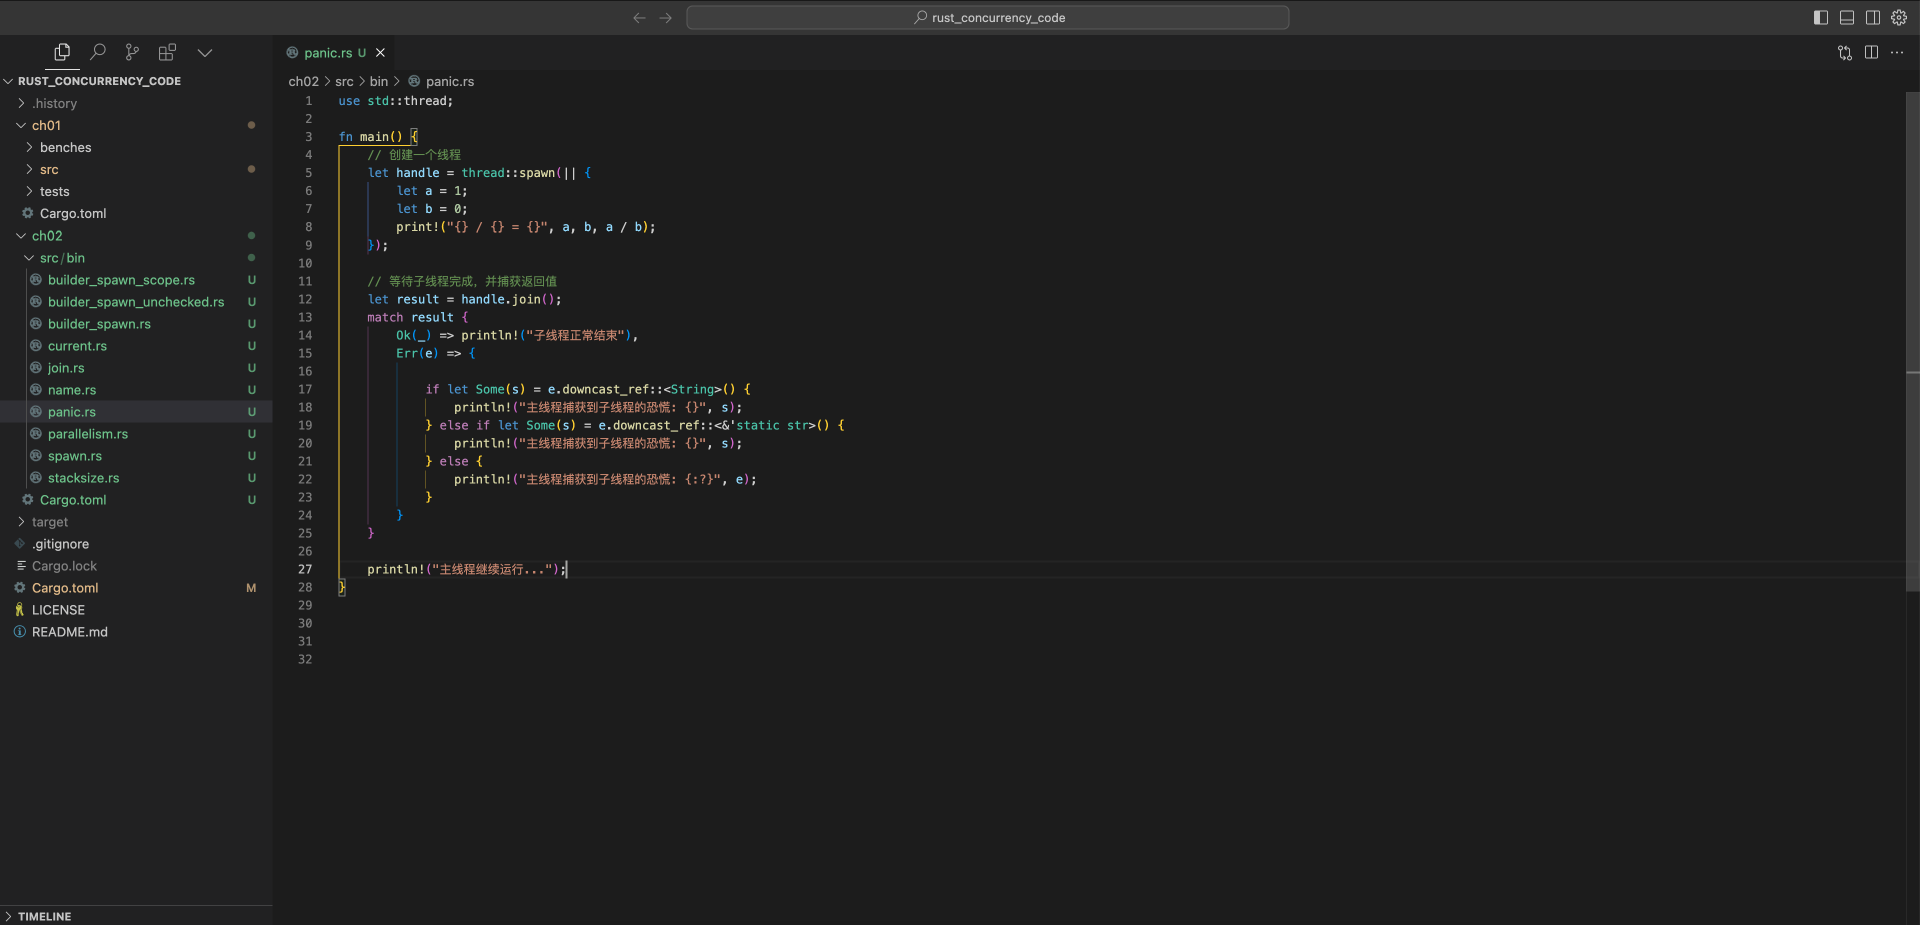Open builder_spawn_scope.rs file
The image size is (1920, 925).
tap(136, 280)
